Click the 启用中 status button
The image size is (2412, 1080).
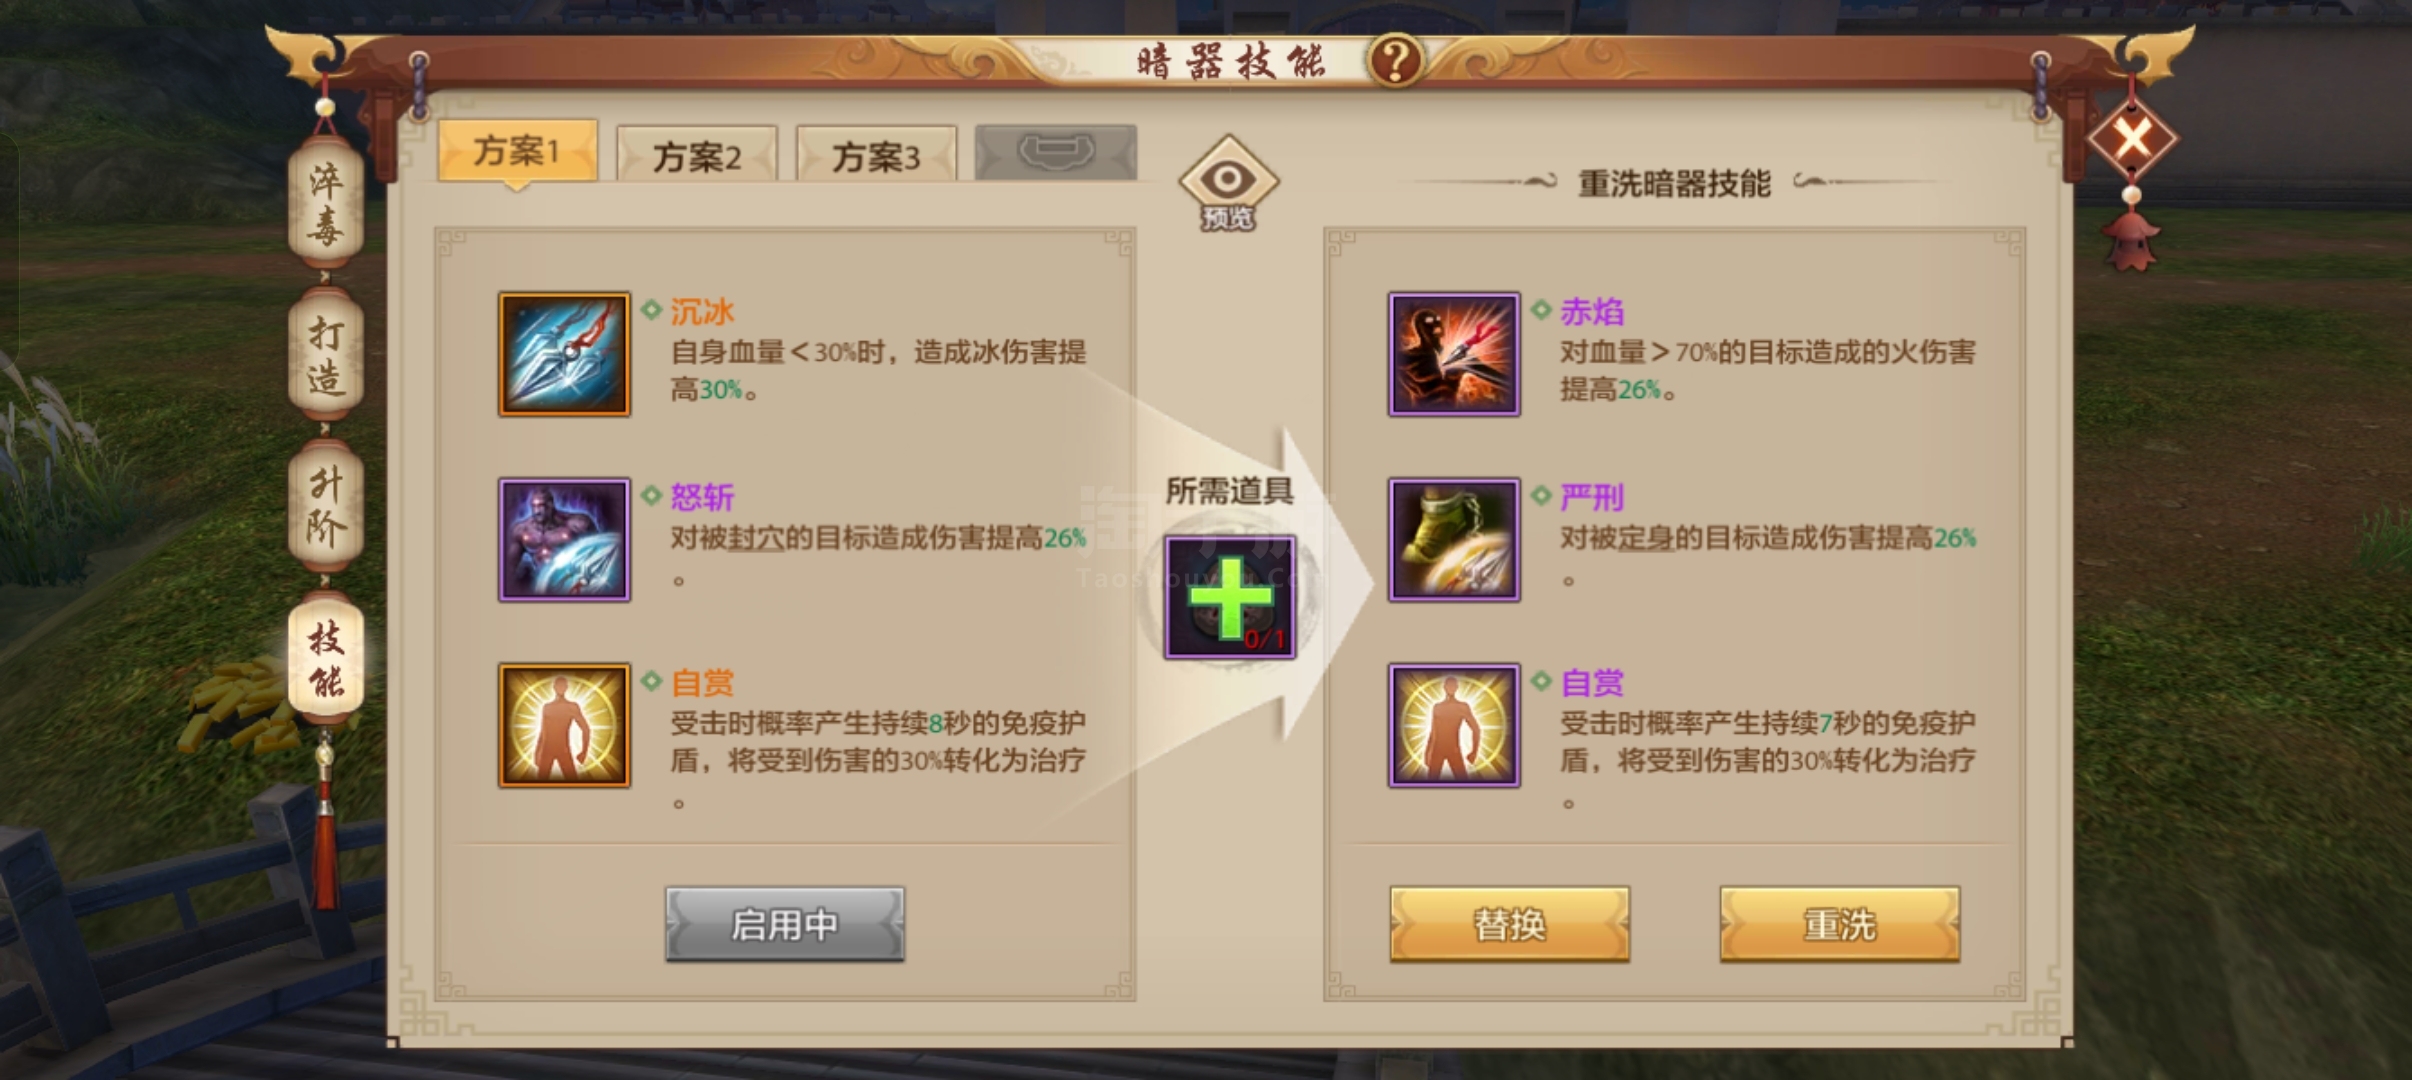[x=785, y=924]
